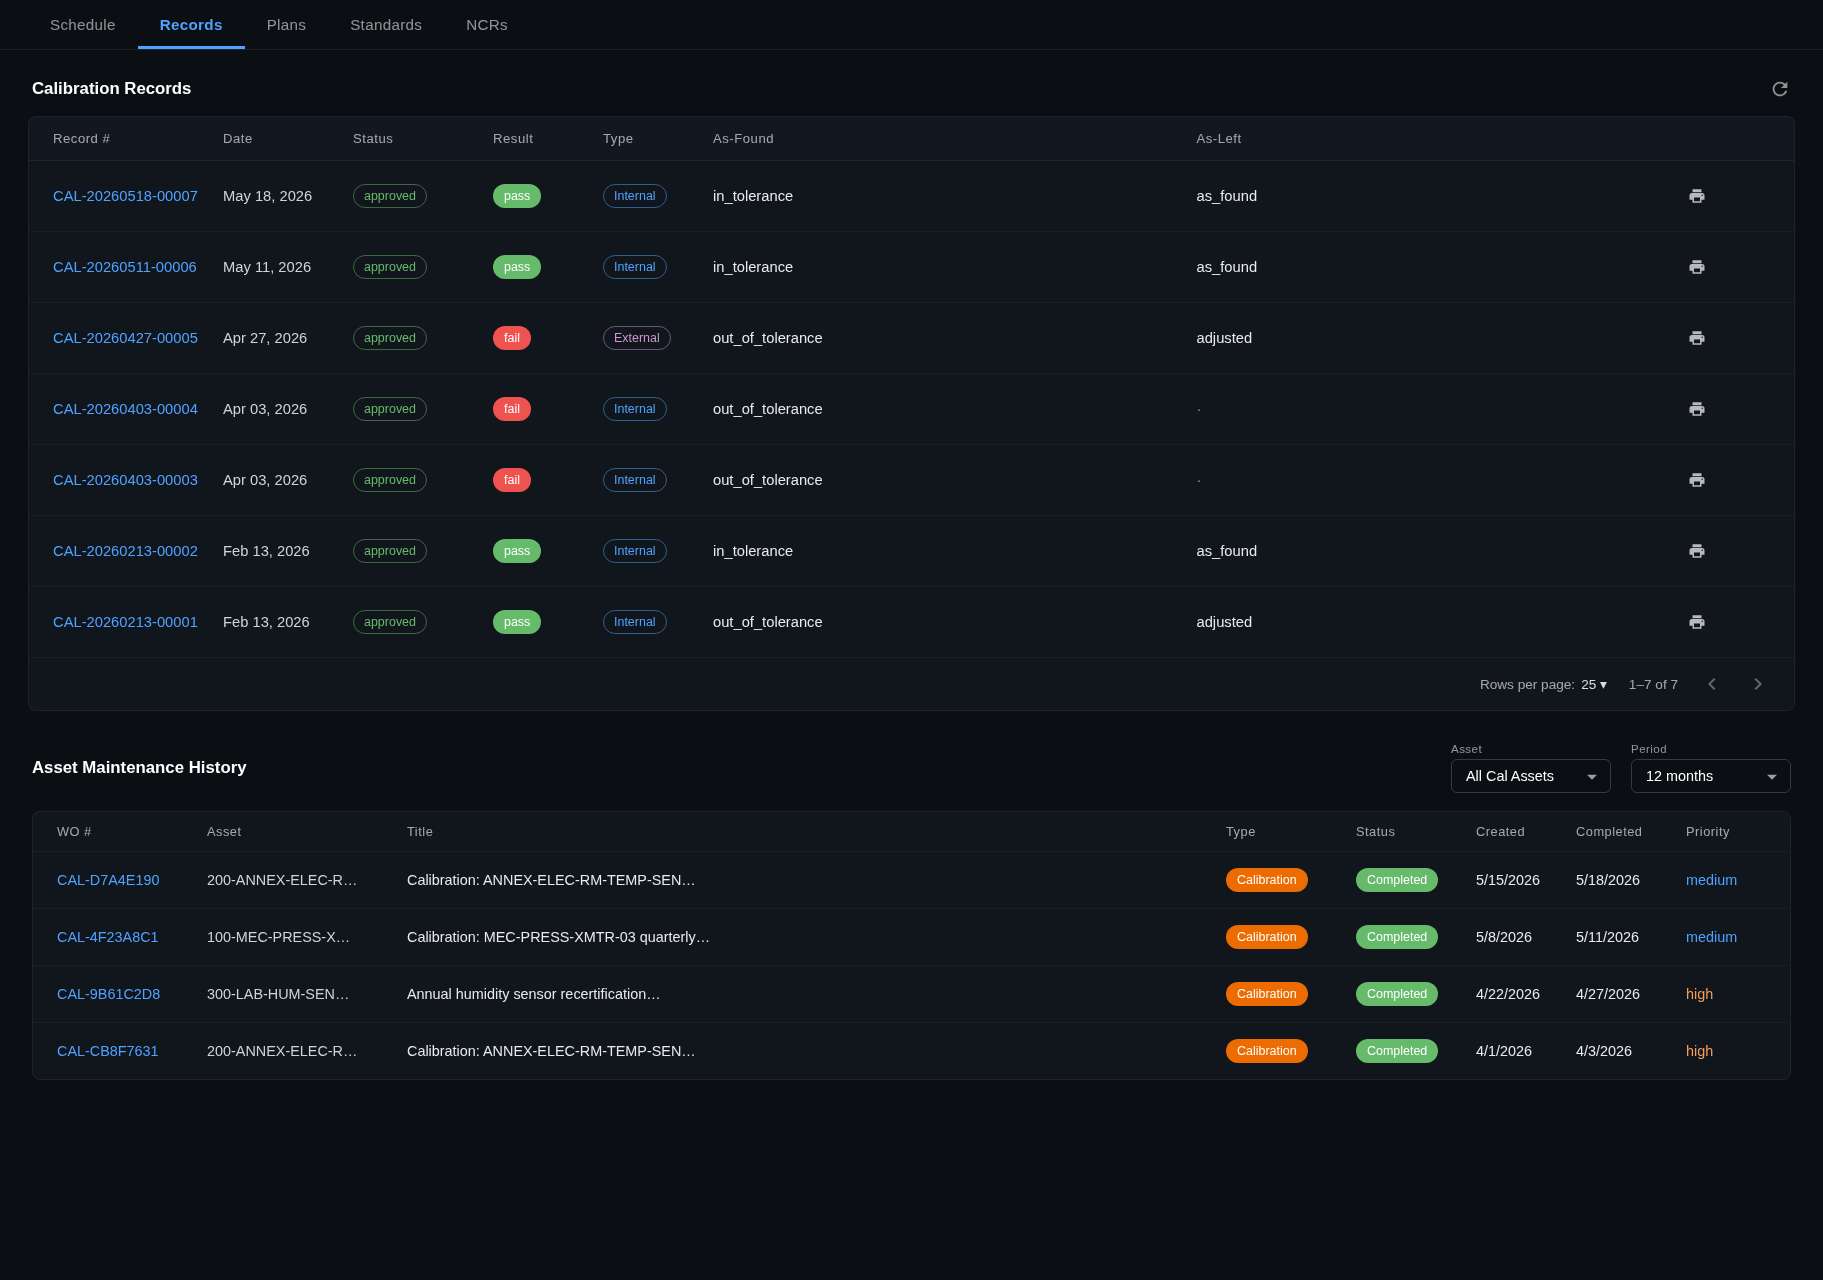Print record CAL-20260403-00003

(x=1697, y=480)
